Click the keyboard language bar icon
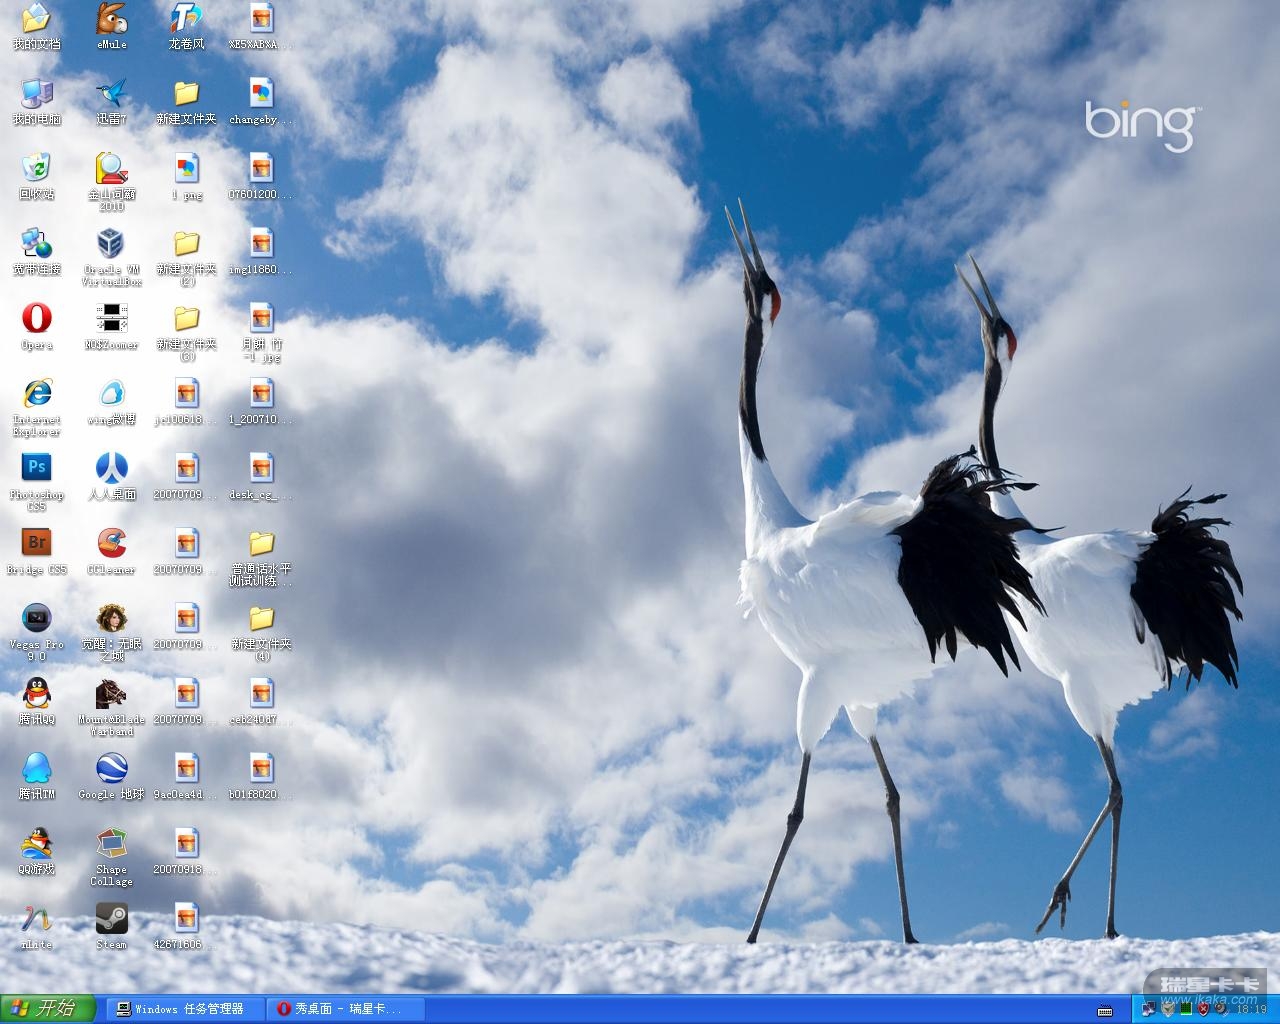 (1105, 1010)
